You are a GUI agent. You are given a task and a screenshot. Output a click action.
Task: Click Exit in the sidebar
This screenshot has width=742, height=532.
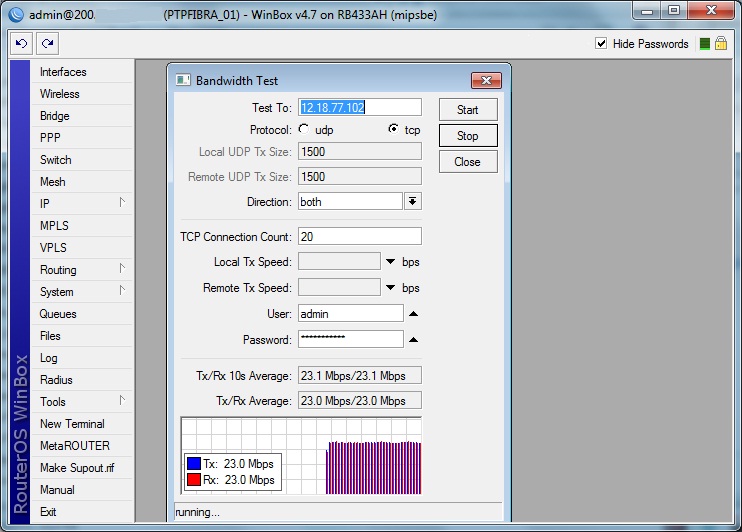click(x=81, y=512)
